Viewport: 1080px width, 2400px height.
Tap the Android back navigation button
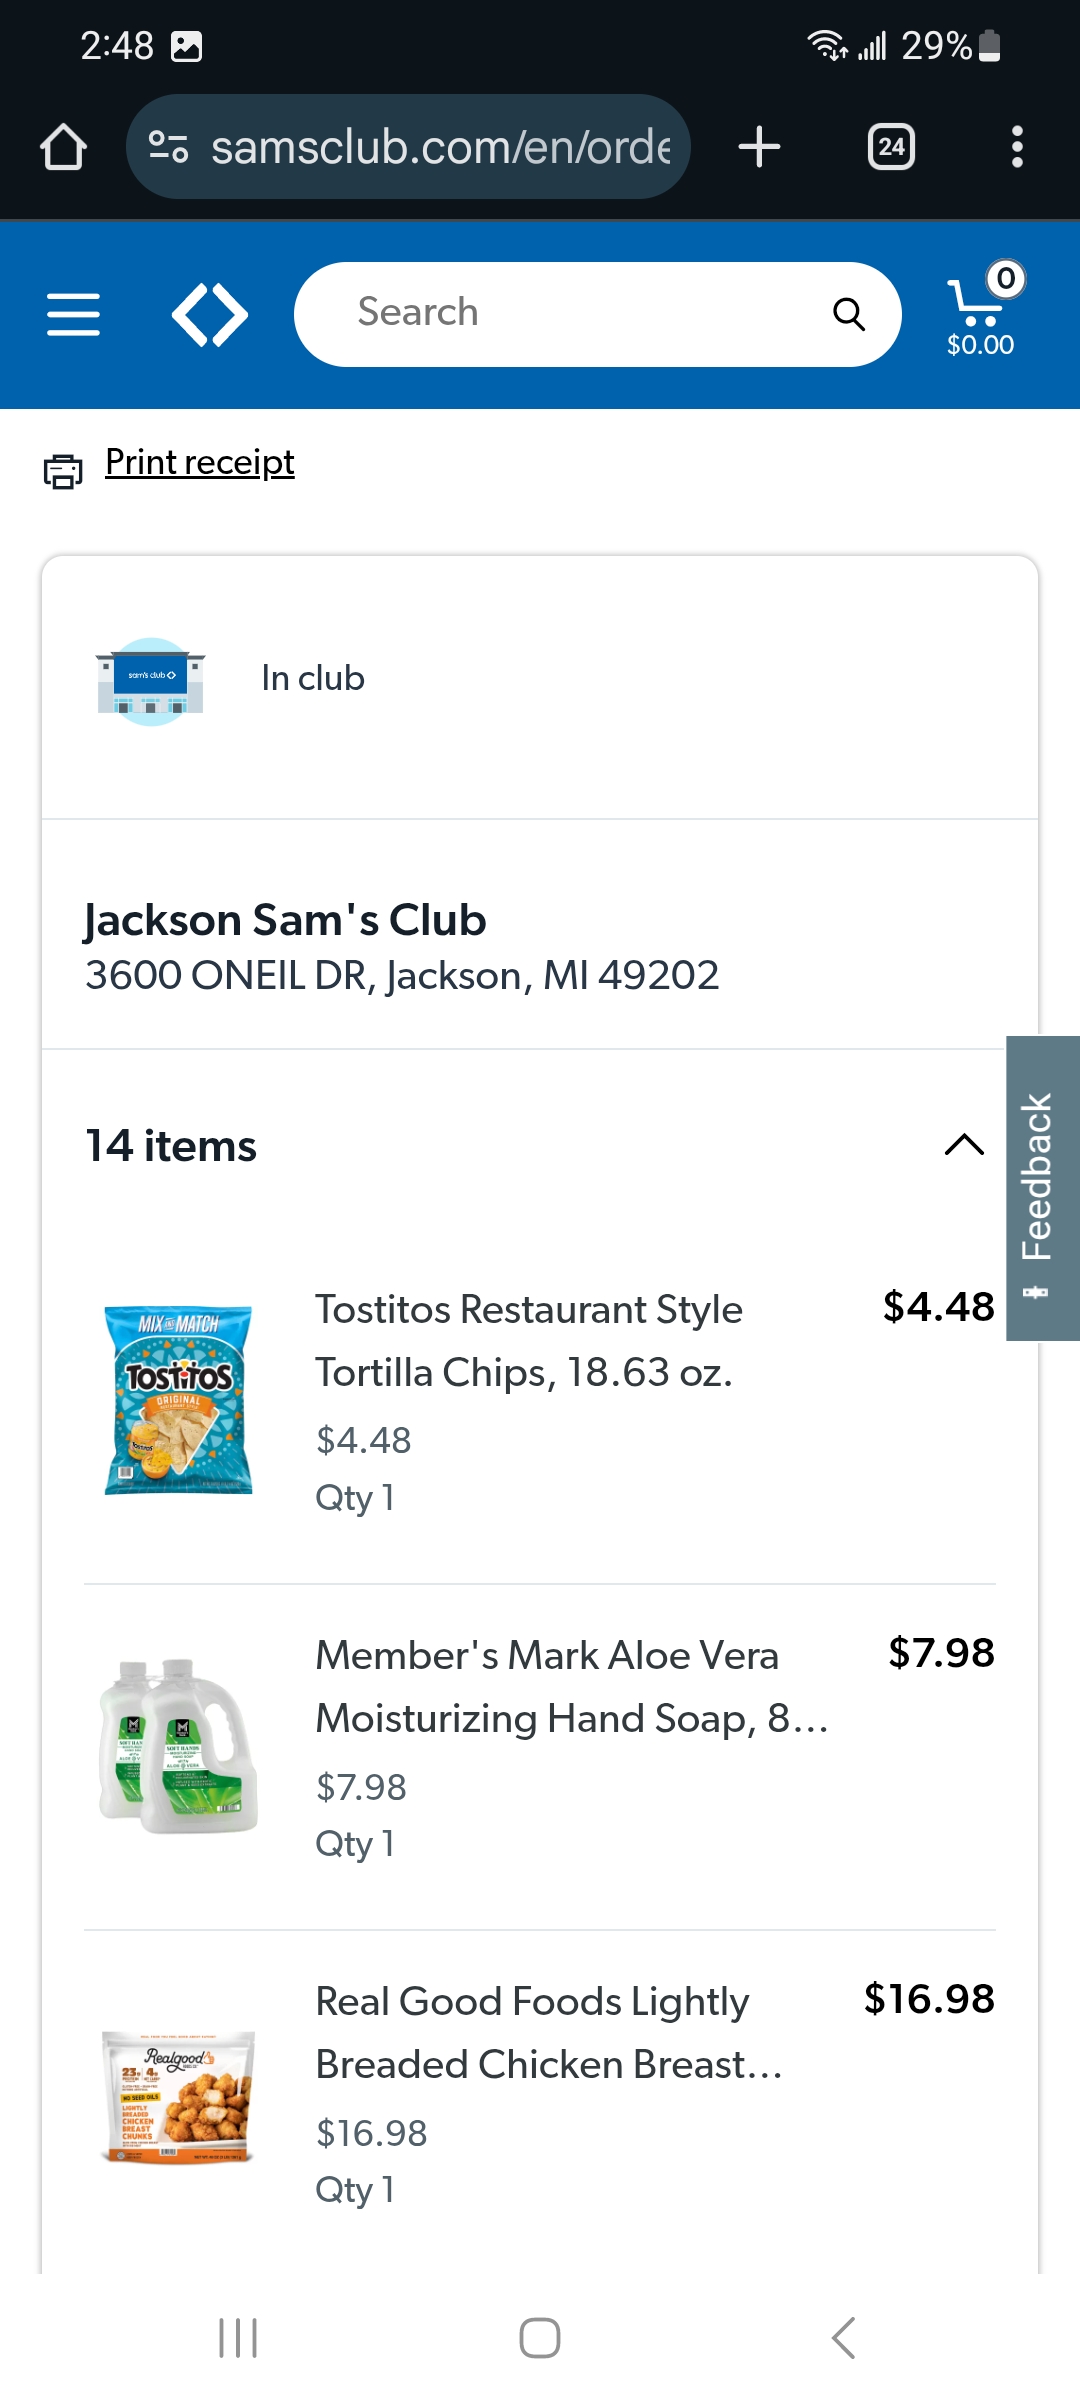[843, 2338]
